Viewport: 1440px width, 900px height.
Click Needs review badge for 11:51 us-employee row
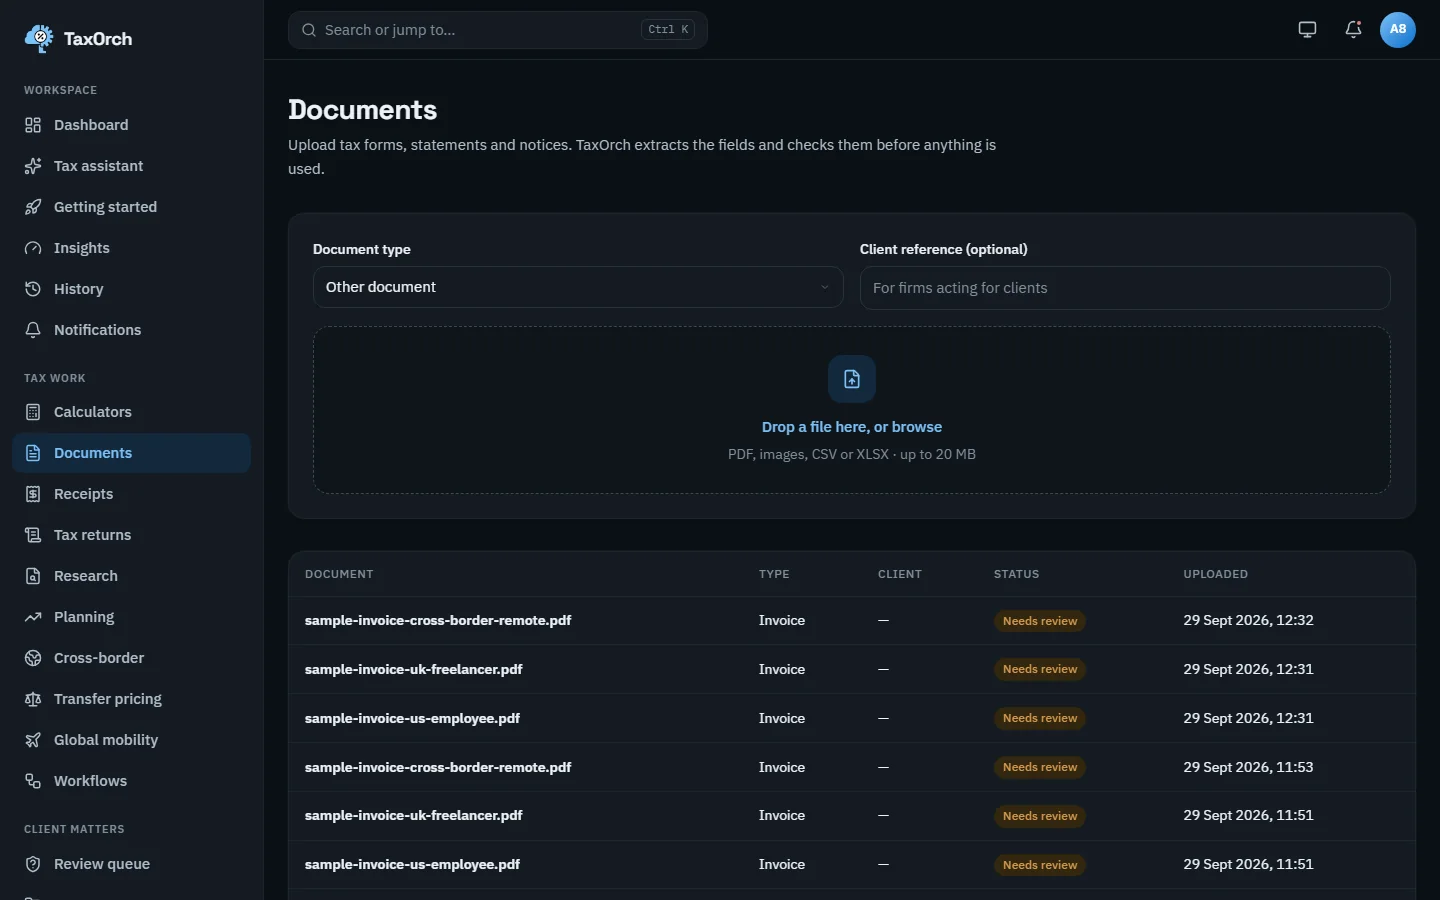[x=1040, y=865]
